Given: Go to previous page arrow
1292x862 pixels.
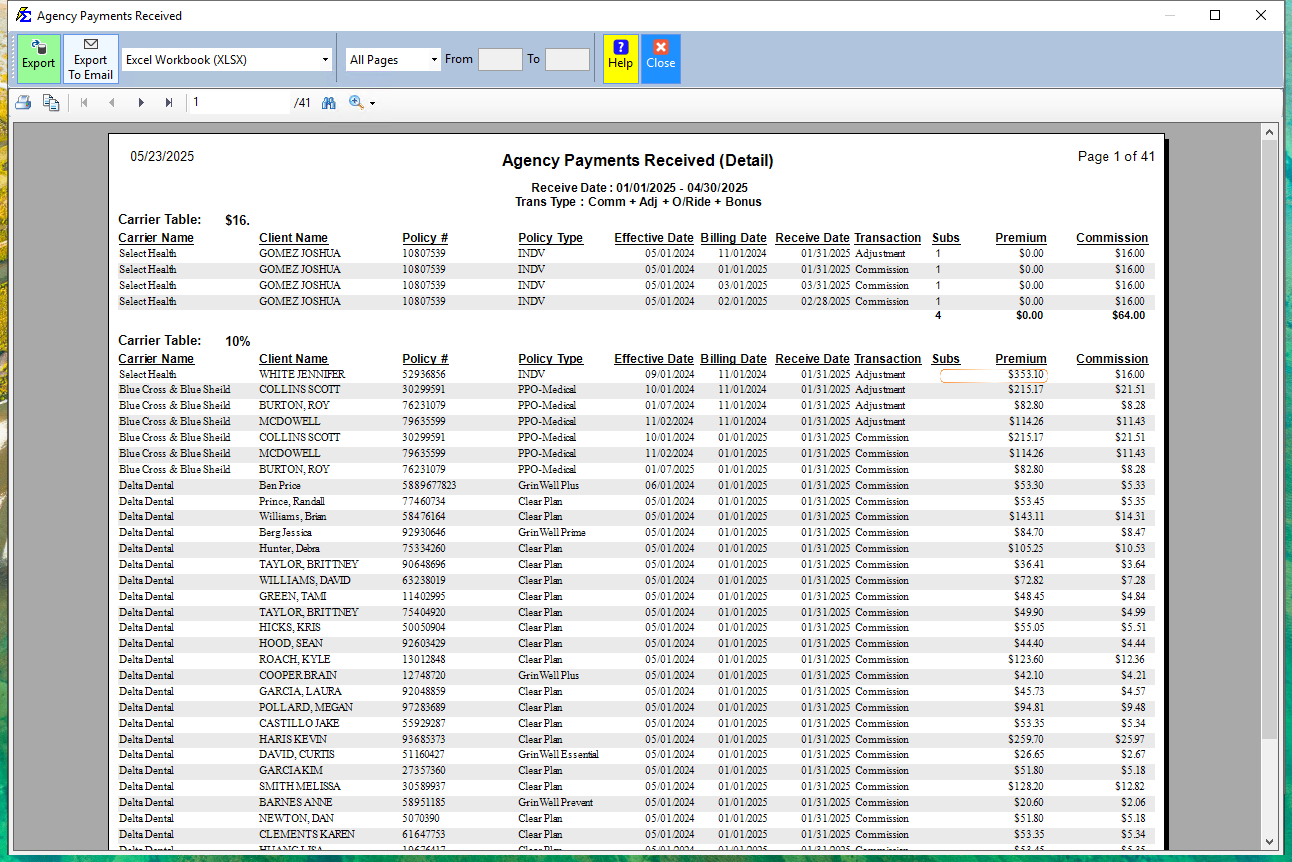Looking at the screenshot, I should 112,103.
